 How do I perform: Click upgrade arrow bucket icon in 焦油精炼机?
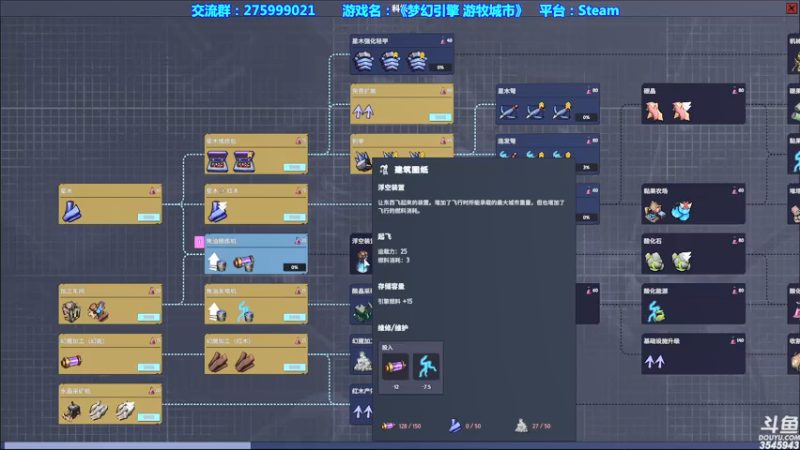[217, 262]
